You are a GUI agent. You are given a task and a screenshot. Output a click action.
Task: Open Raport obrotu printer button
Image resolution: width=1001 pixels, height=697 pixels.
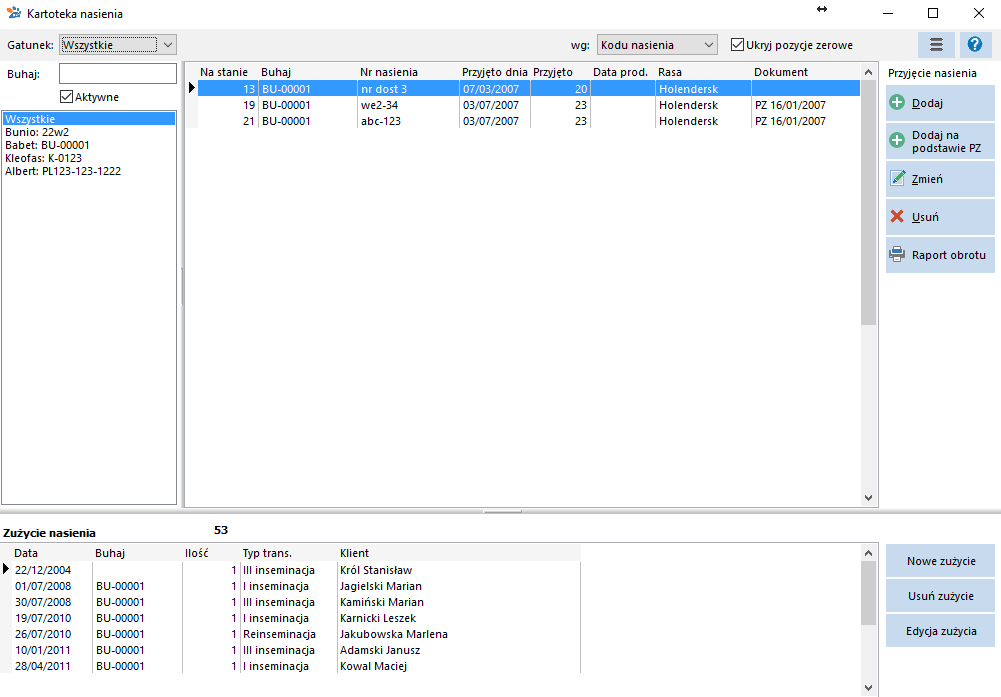point(940,255)
